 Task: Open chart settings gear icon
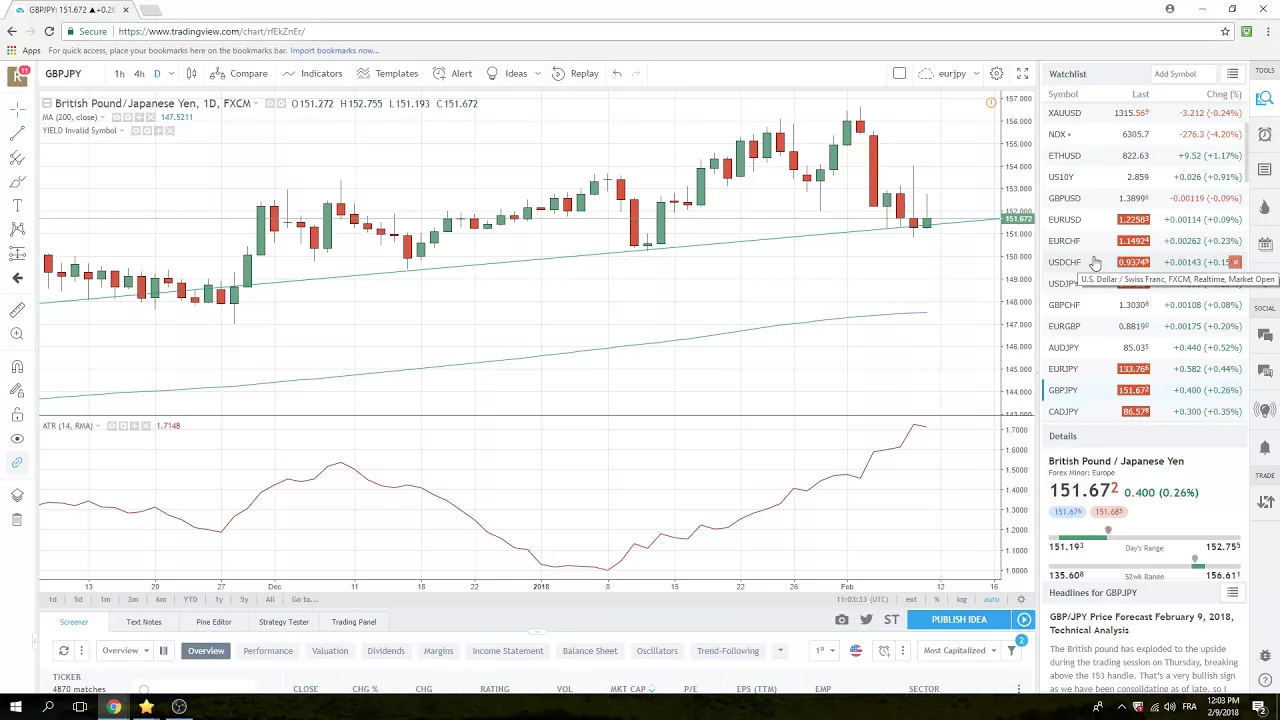click(996, 73)
